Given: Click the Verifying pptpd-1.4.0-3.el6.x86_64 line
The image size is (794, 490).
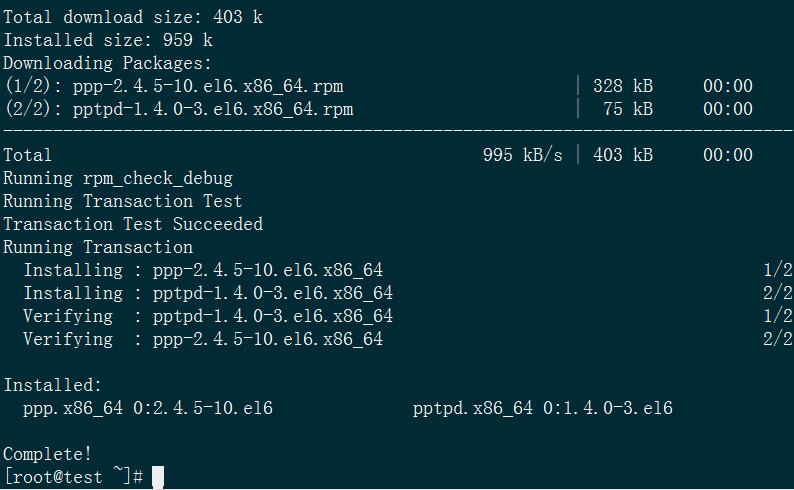Looking at the screenshot, I should point(208,316).
